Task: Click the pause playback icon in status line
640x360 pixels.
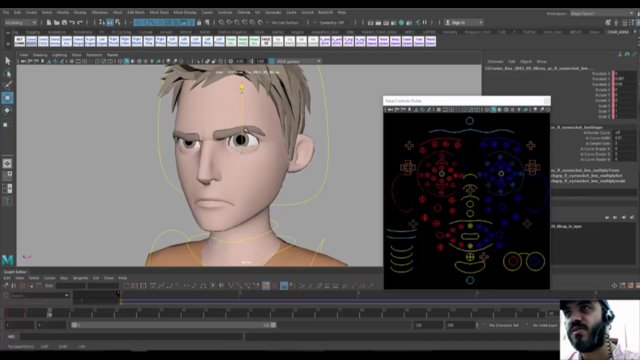Action: coord(425,22)
